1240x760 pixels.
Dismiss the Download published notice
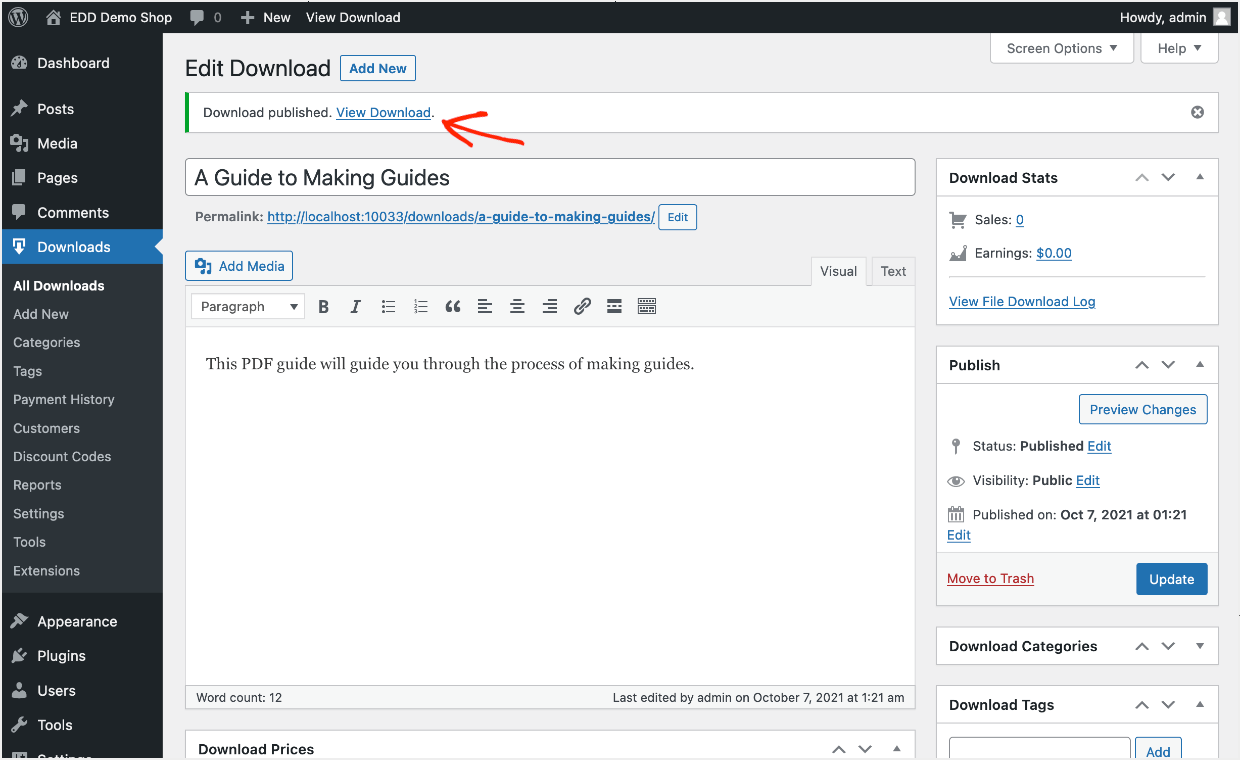point(1197,112)
